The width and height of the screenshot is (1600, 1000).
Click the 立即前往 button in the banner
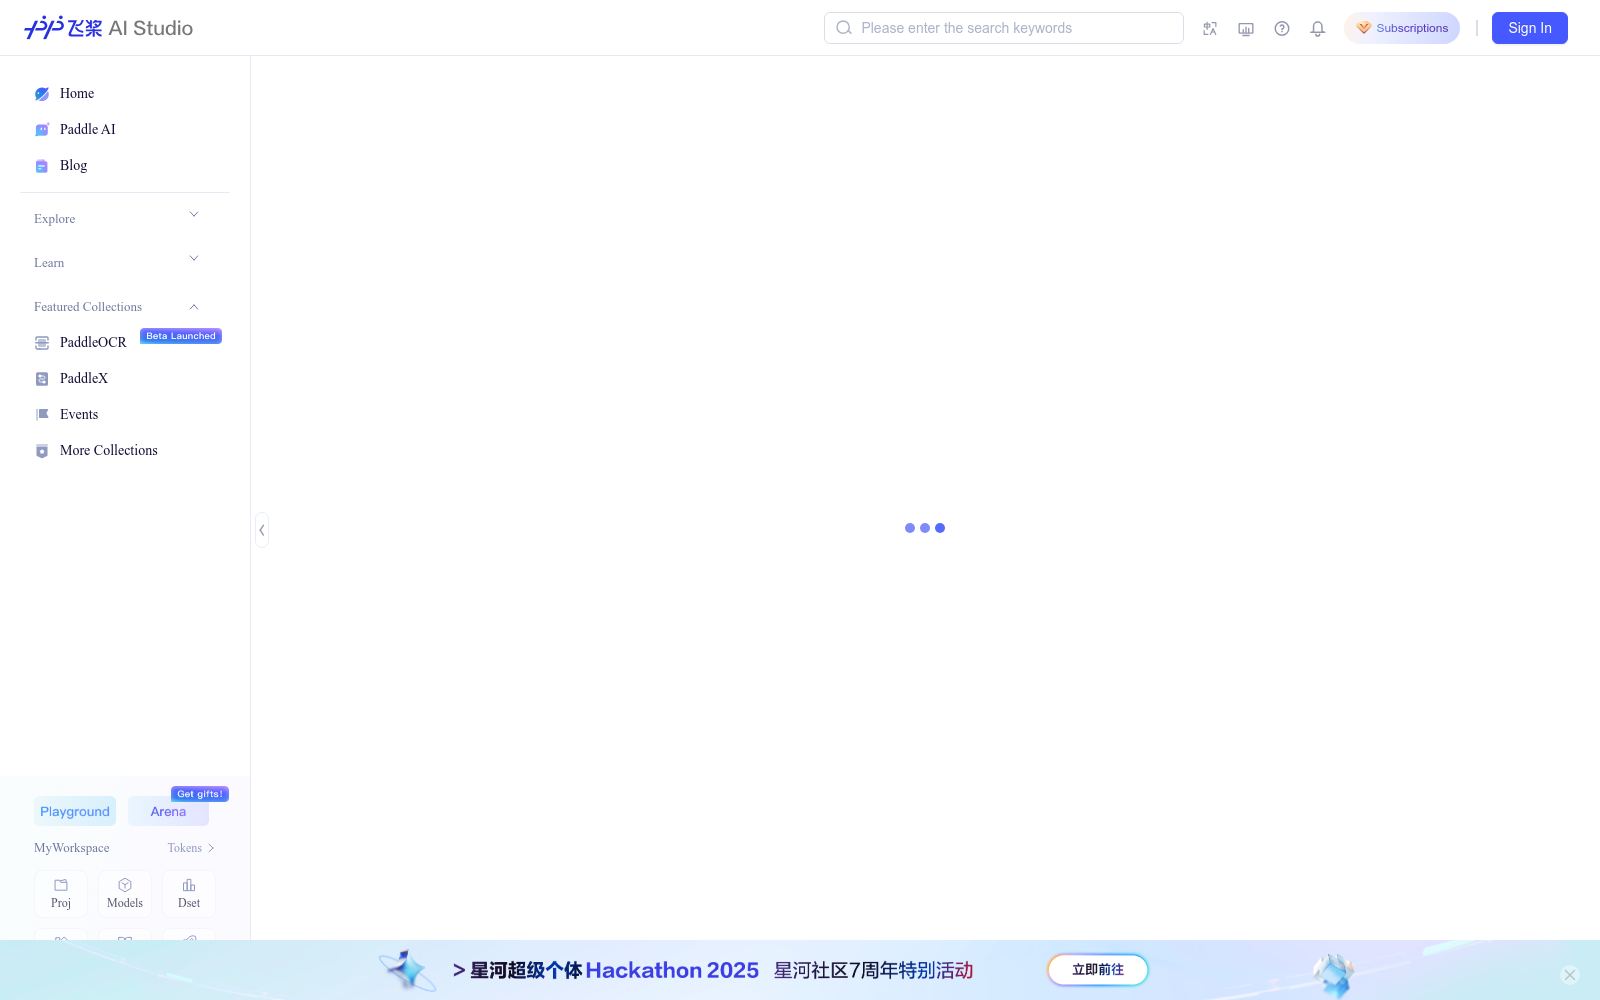tap(1098, 970)
